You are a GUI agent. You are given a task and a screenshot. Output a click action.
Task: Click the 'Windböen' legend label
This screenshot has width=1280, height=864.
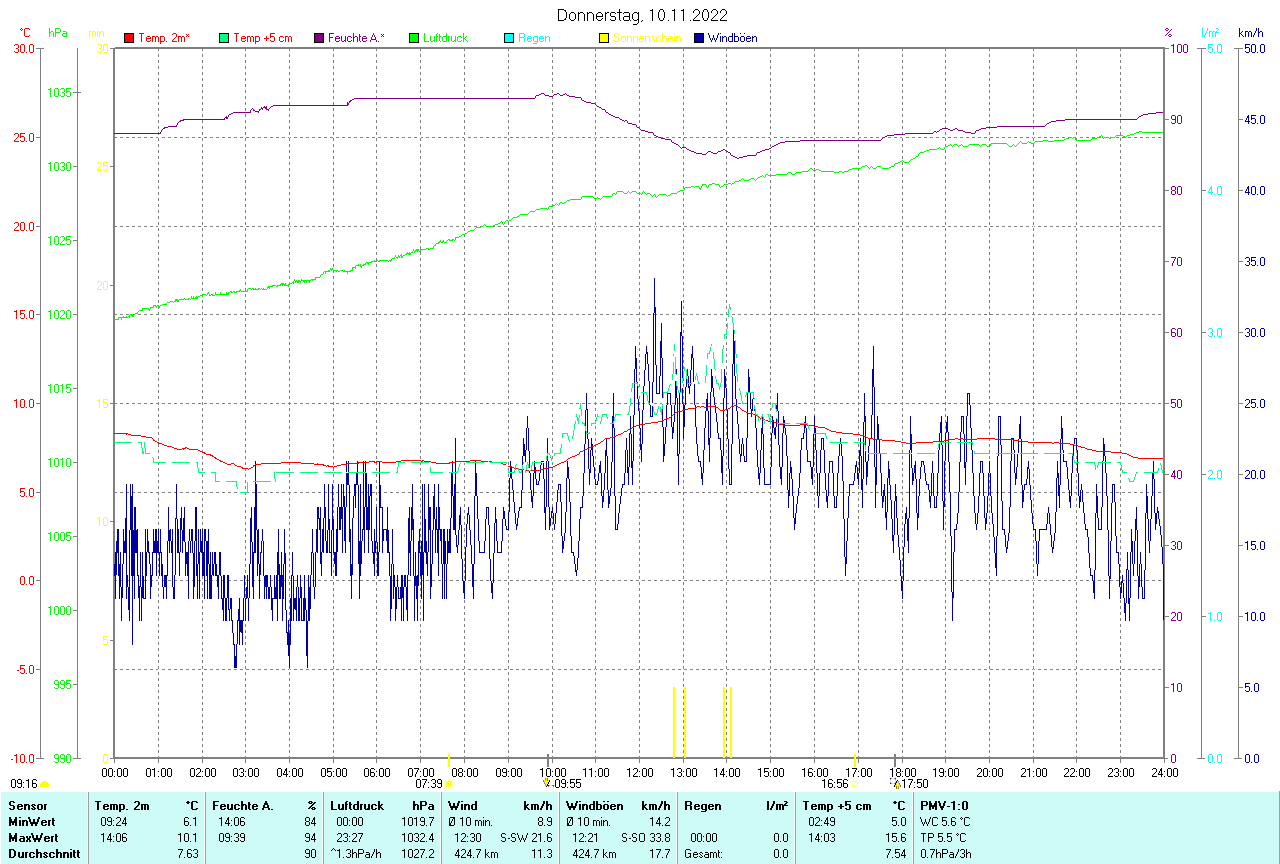tap(732, 38)
